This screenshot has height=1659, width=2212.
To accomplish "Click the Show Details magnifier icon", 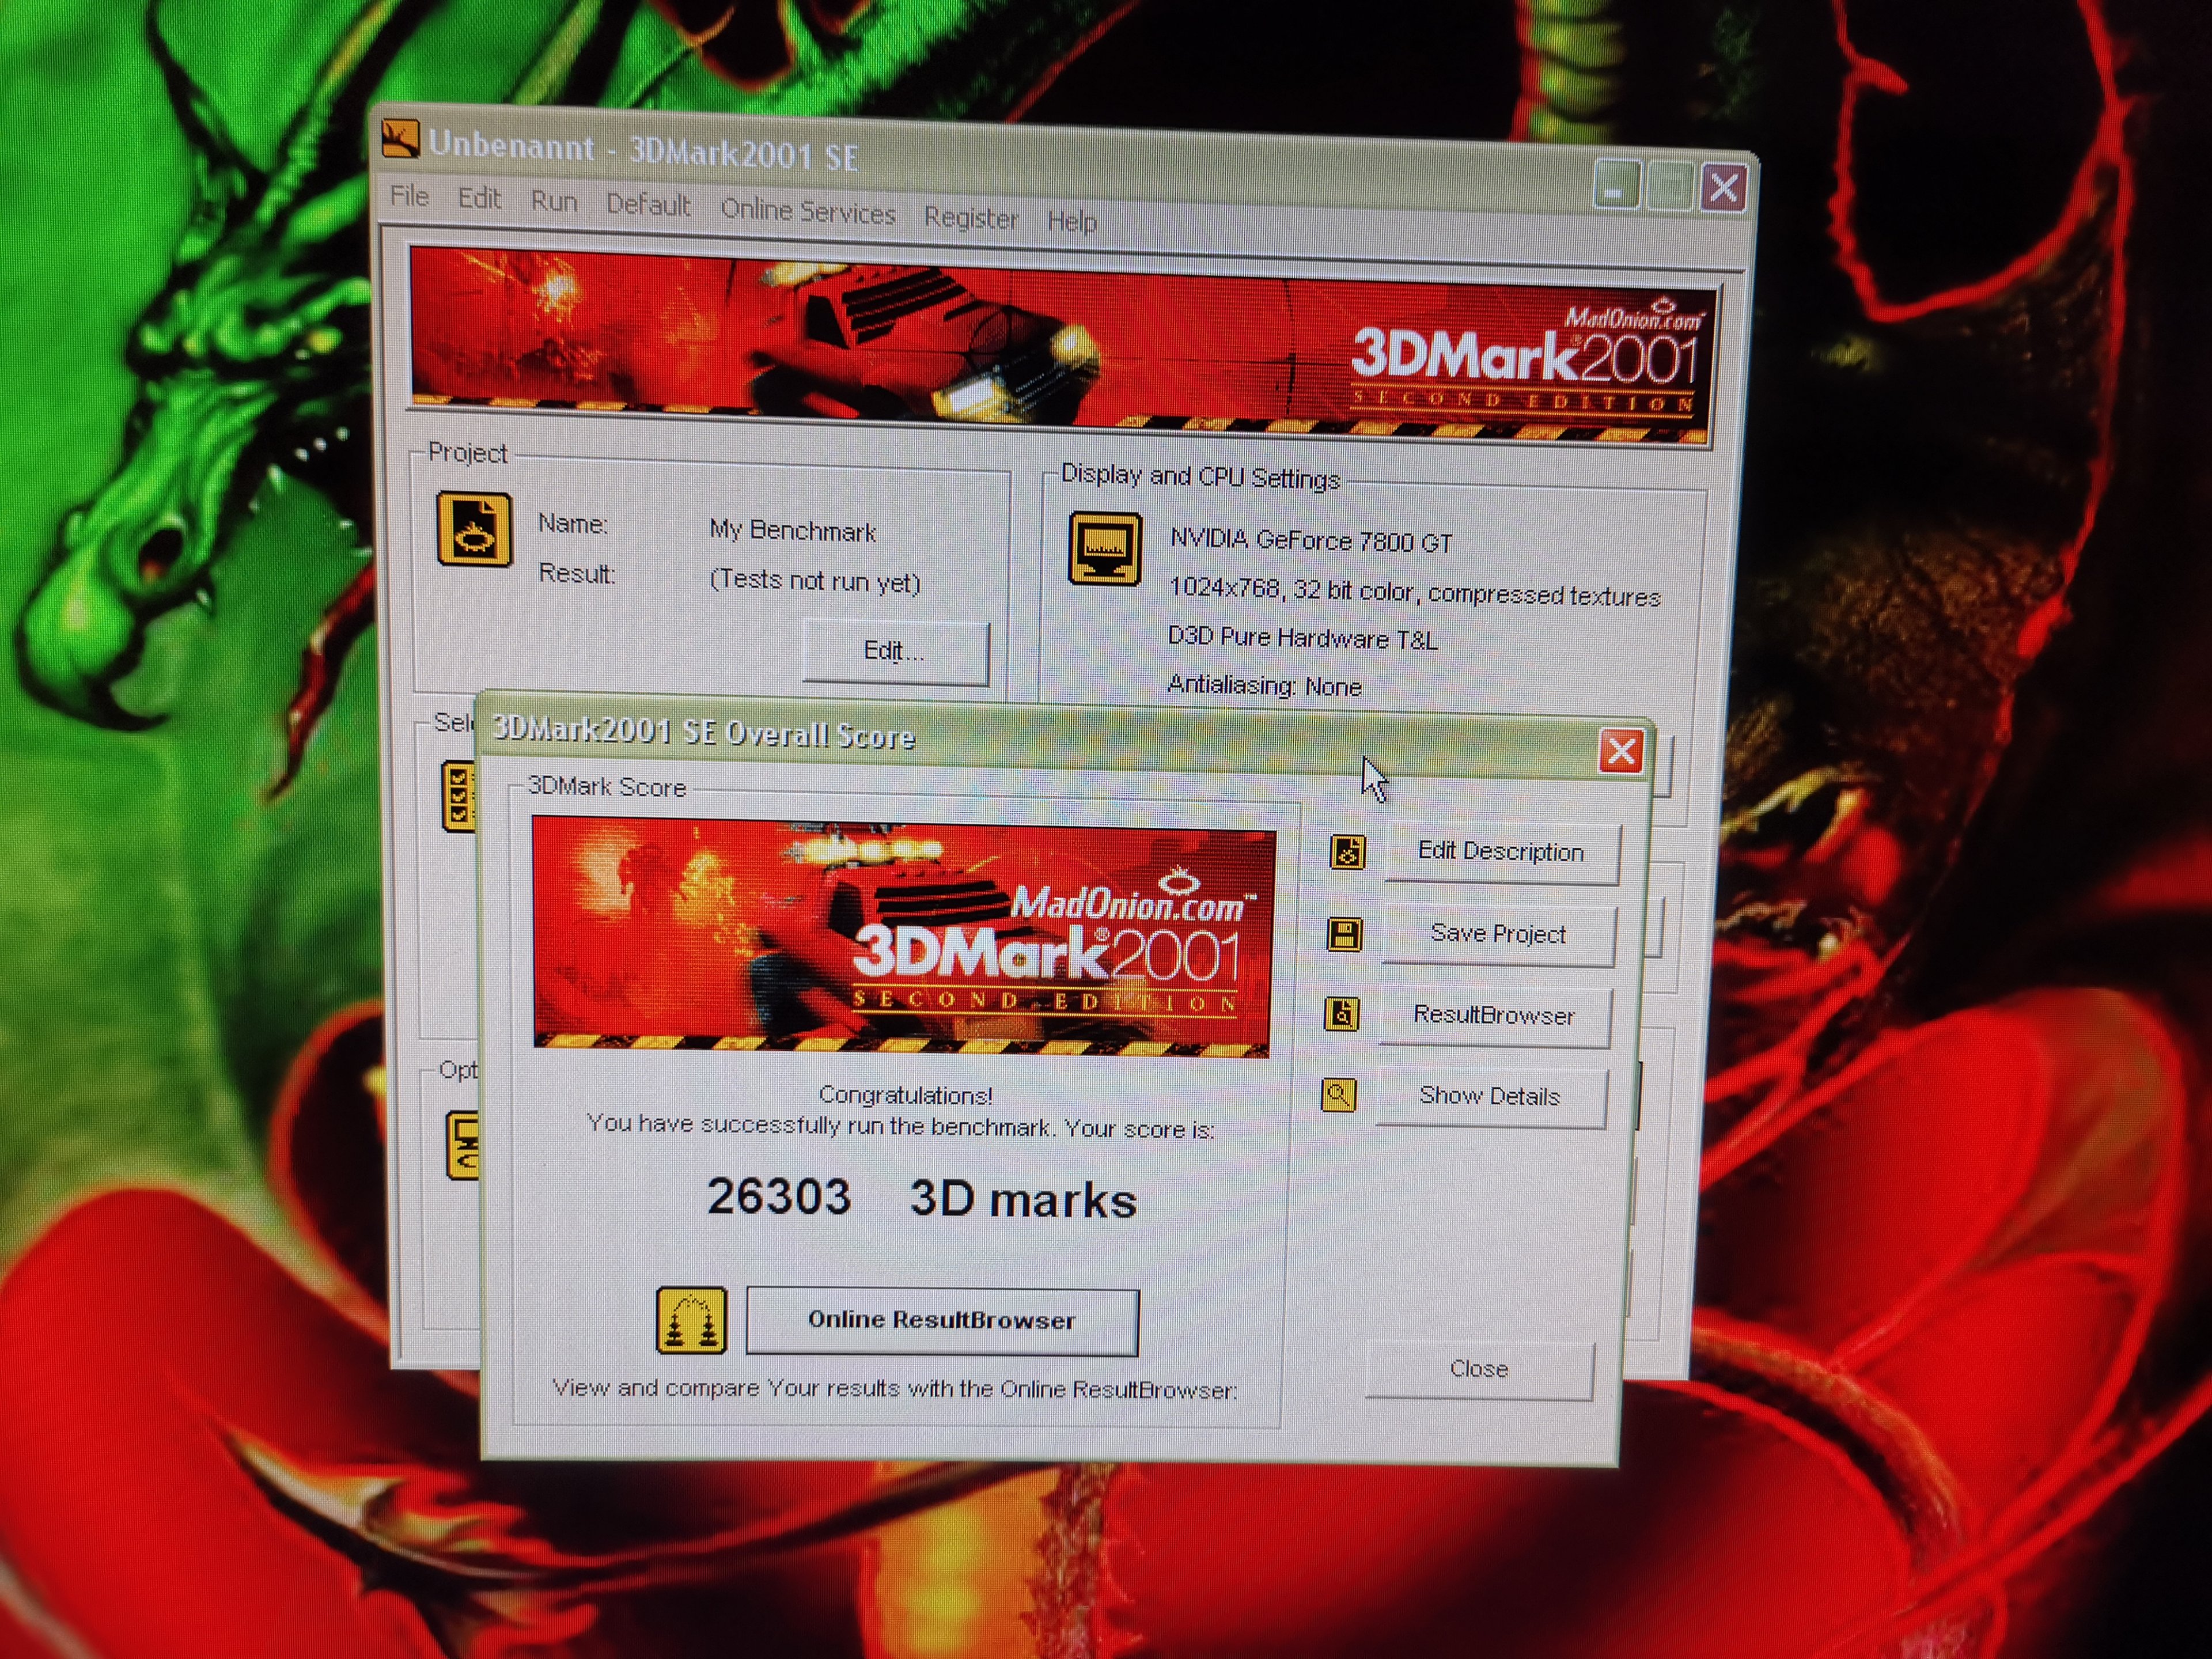I will tap(1338, 1095).
